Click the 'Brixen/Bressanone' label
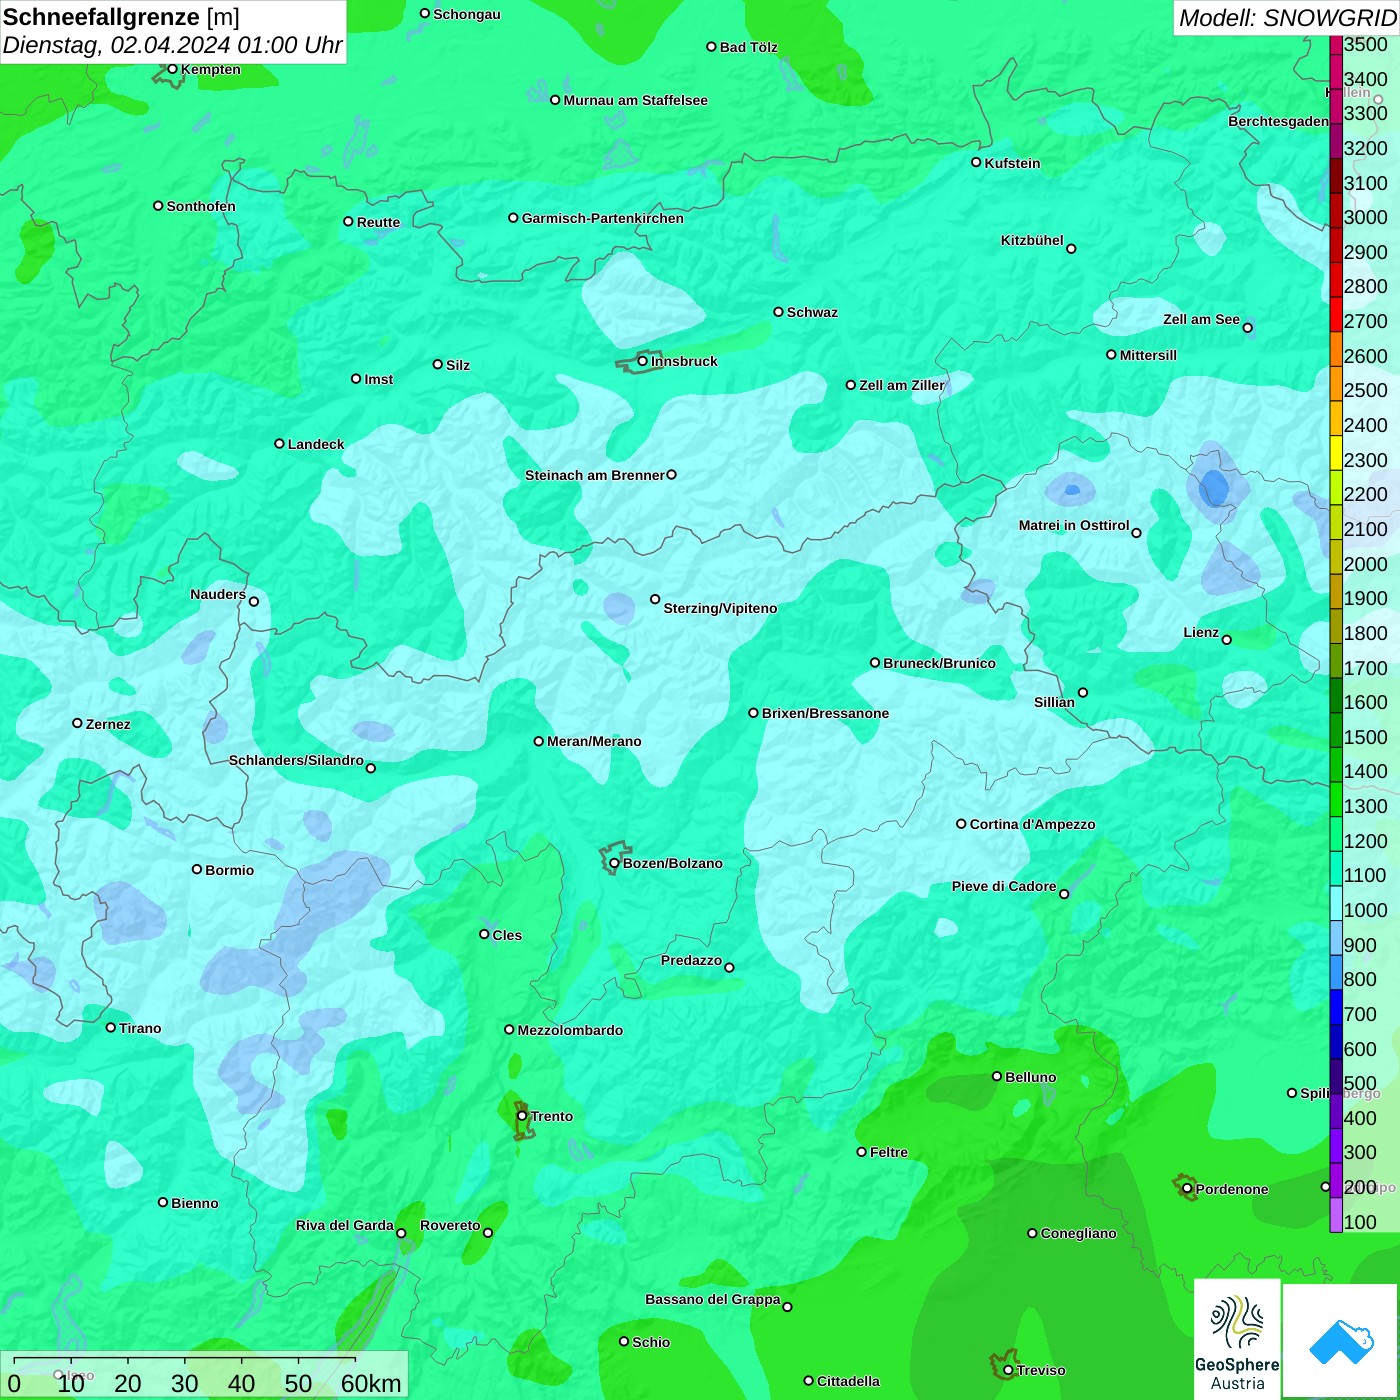Viewport: 1400px width, 1400px height. (825, 713)
